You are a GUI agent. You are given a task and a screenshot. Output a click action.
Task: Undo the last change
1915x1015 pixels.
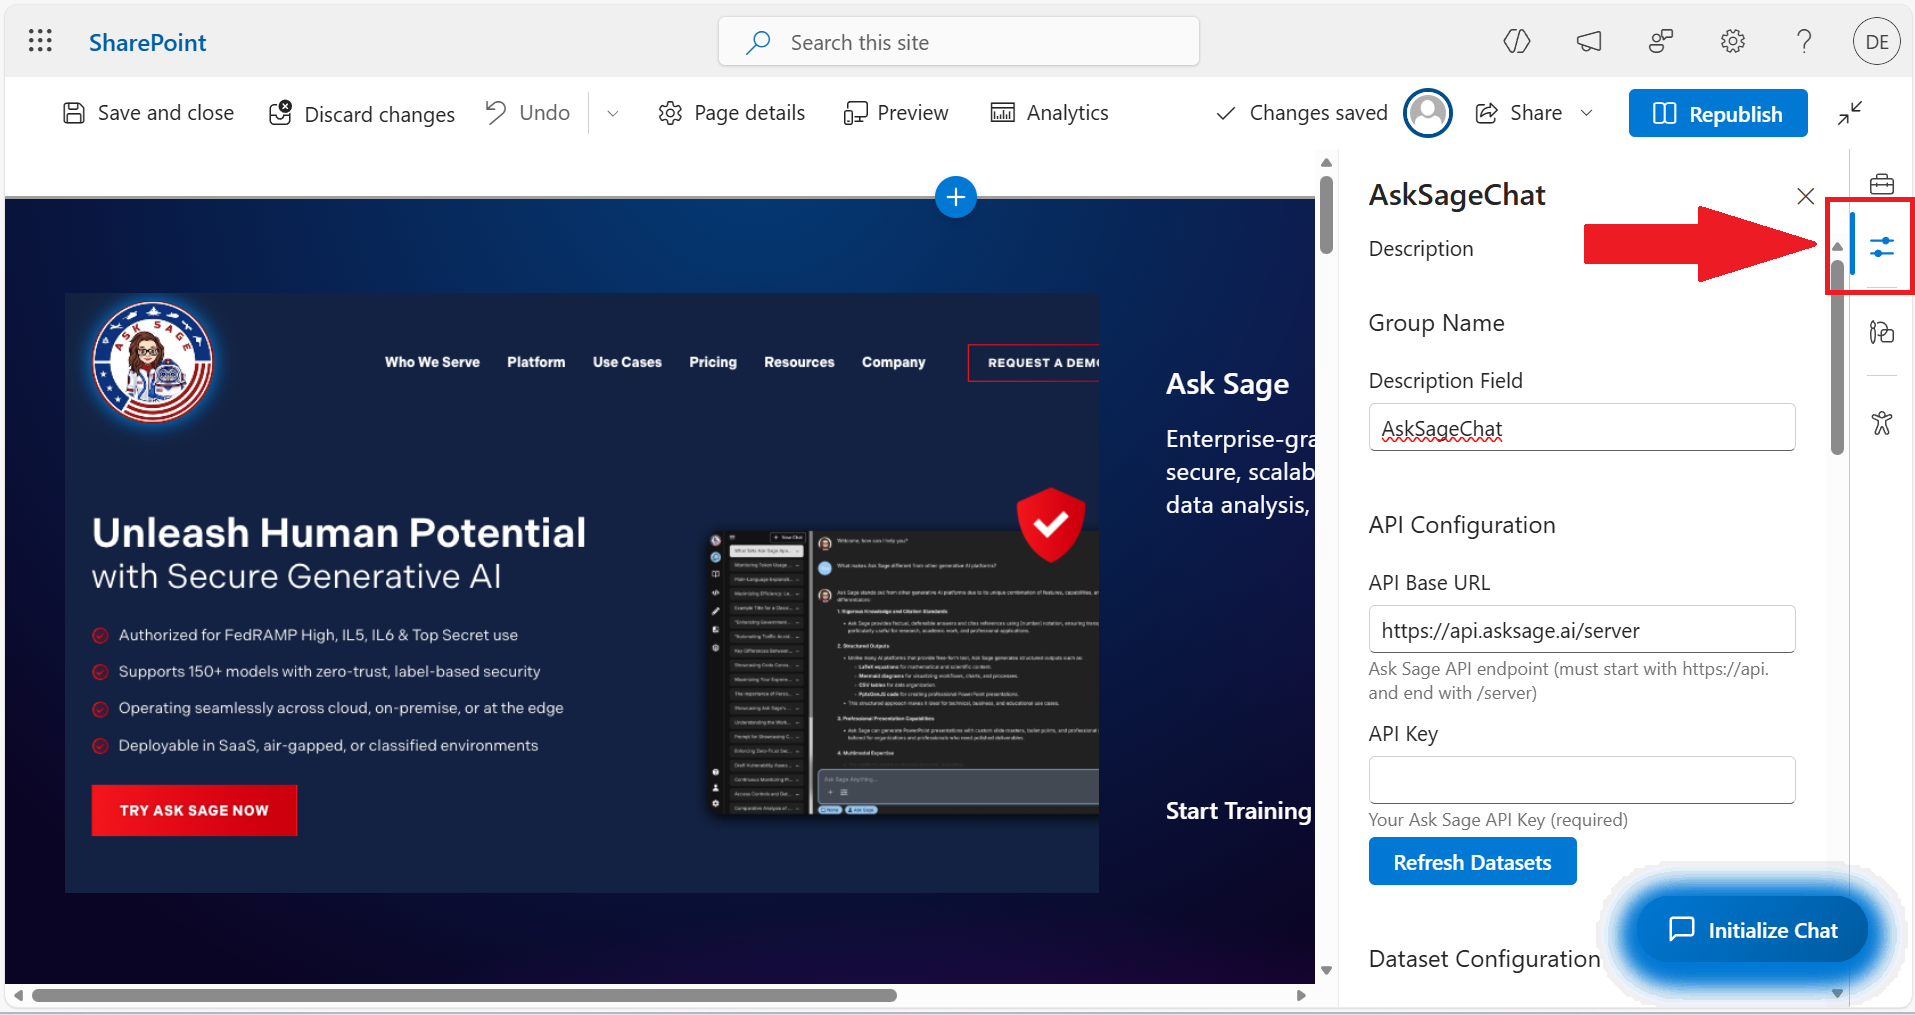528,112
